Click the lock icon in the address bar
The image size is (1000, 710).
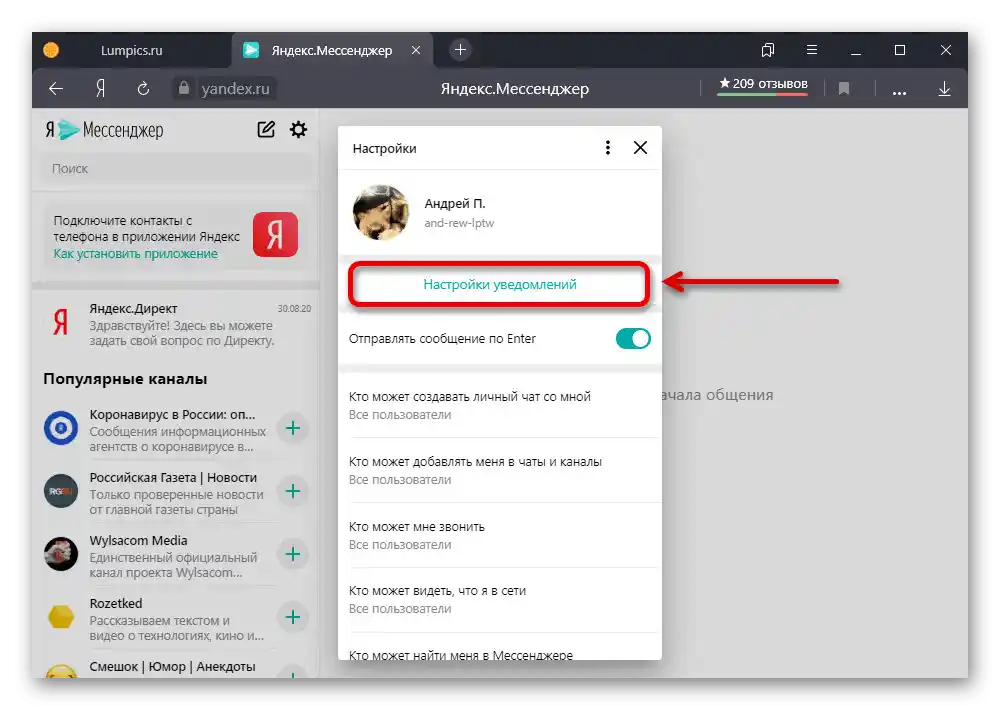tap(185, 88)
